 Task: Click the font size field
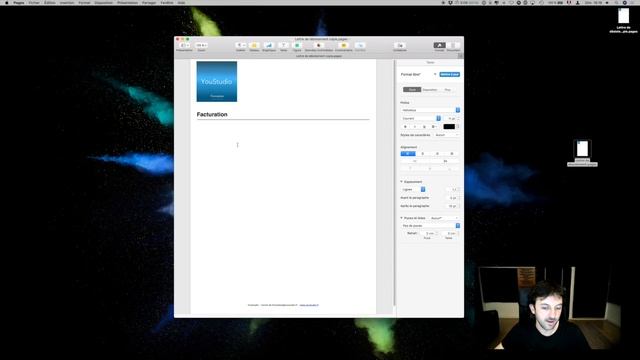pyautogui.click(x=451, y=118)
